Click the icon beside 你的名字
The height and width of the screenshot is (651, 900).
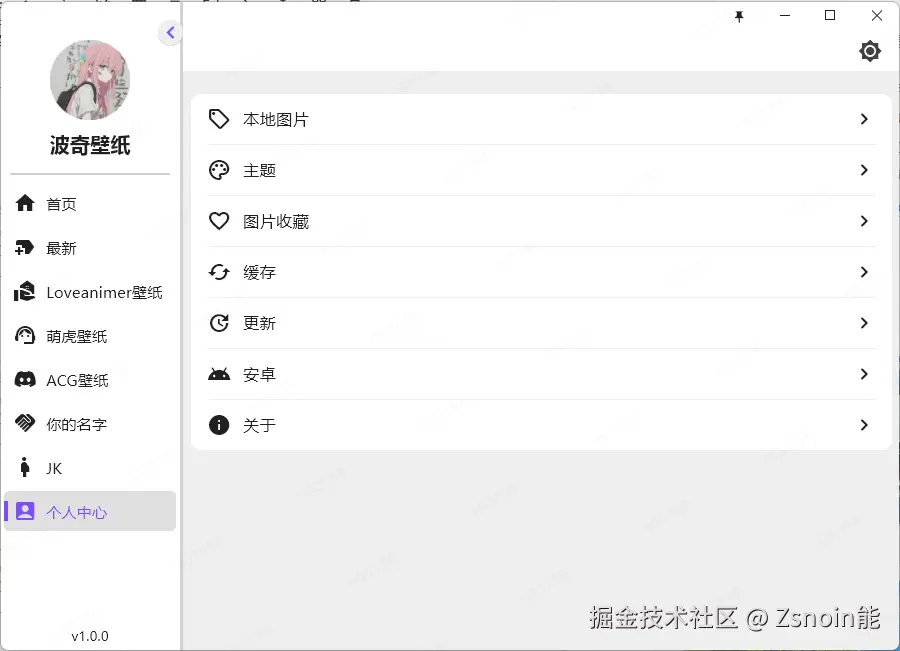(x=25, y=424)
